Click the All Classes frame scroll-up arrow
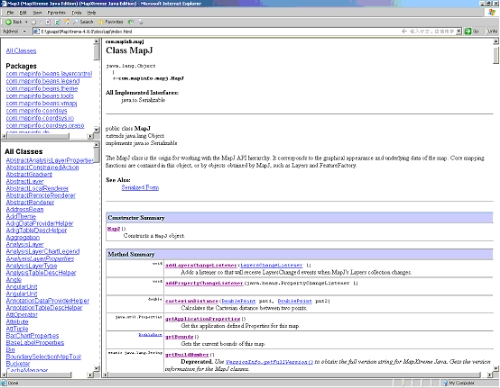Image resolution: width=500 pixels, height=388 pixels. 97,145
